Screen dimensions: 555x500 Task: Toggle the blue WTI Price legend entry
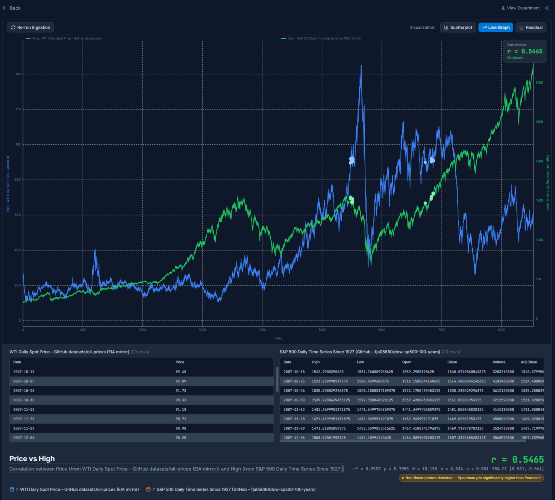[64, 38]
